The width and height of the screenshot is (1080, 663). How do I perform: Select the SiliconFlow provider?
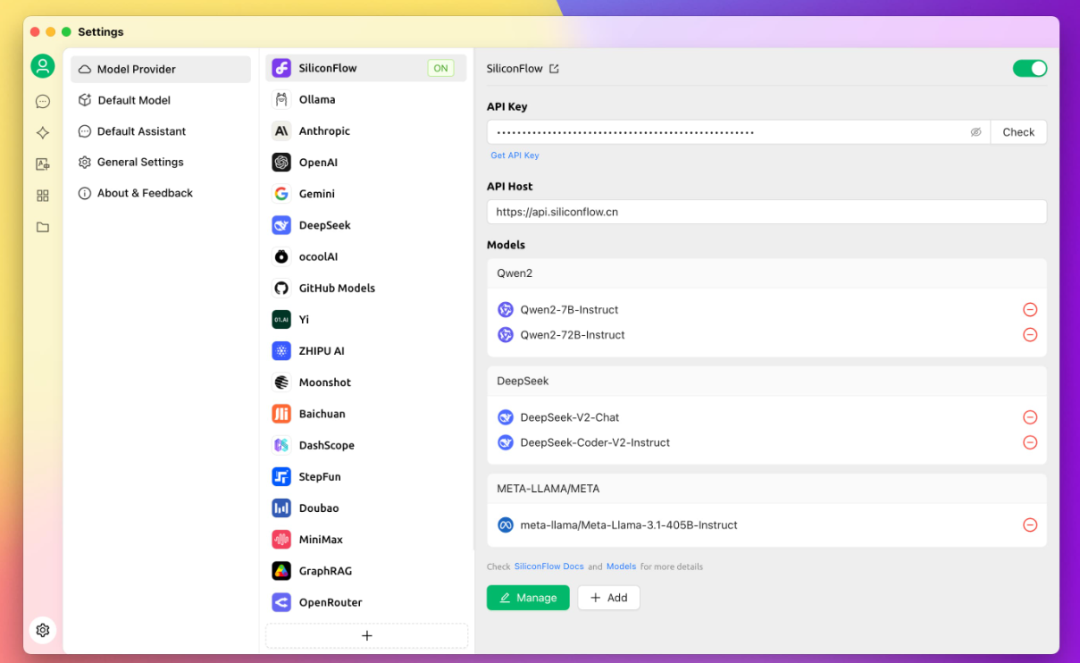366,68
